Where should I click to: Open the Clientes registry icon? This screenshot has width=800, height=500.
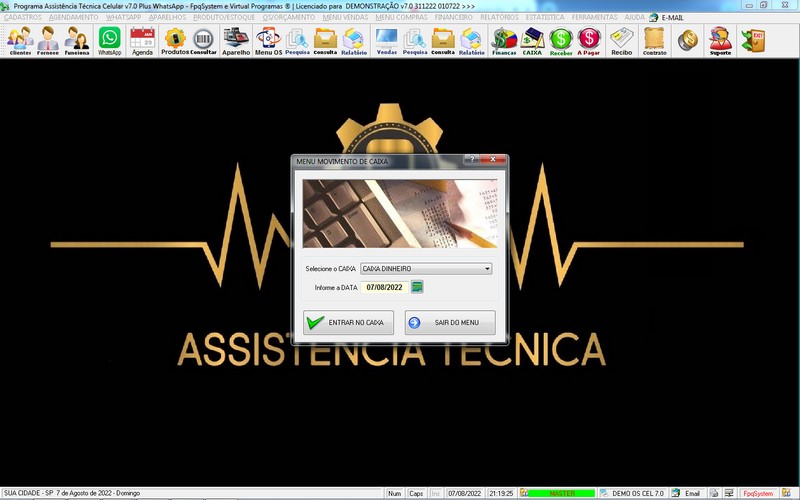tap(20, 41)
